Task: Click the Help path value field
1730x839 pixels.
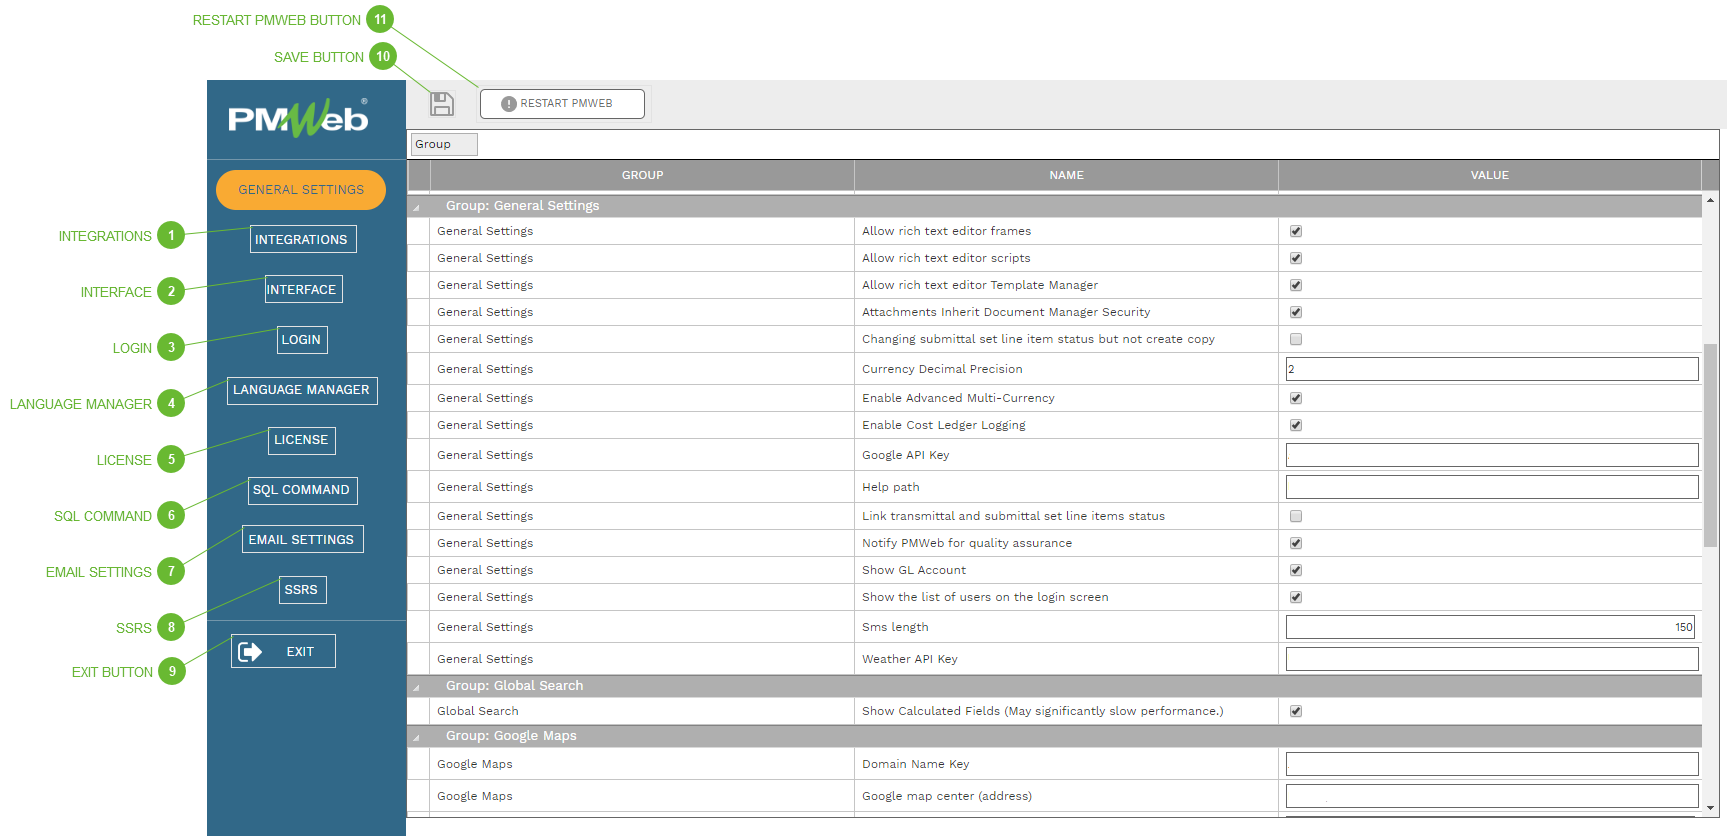Action: [x=1492, y=487]
